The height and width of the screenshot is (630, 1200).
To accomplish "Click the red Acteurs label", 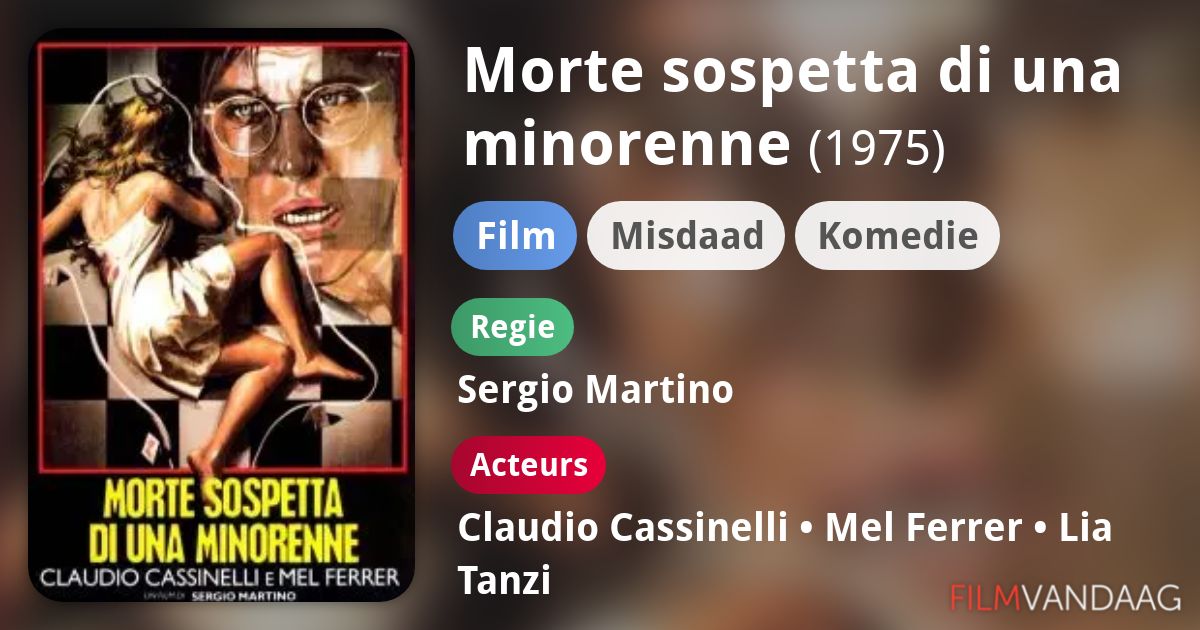I will tap(529, 465).
